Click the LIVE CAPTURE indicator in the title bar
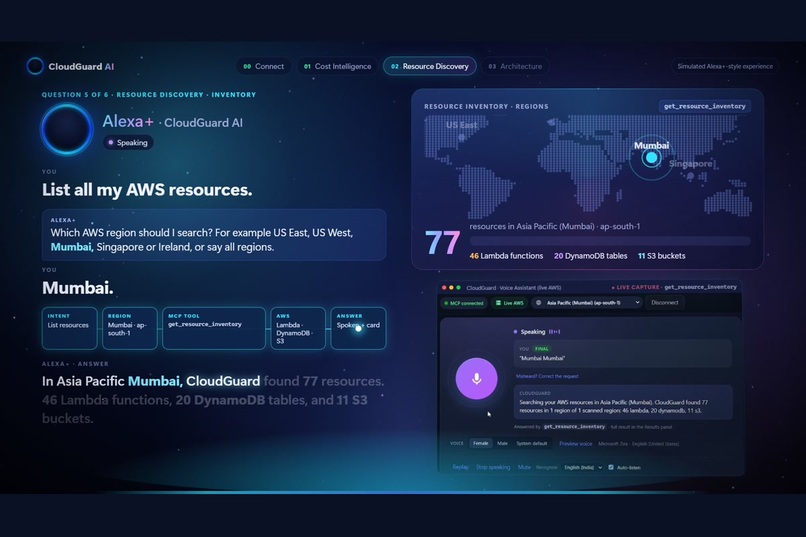The image size is (806, 537). point(635,287)
